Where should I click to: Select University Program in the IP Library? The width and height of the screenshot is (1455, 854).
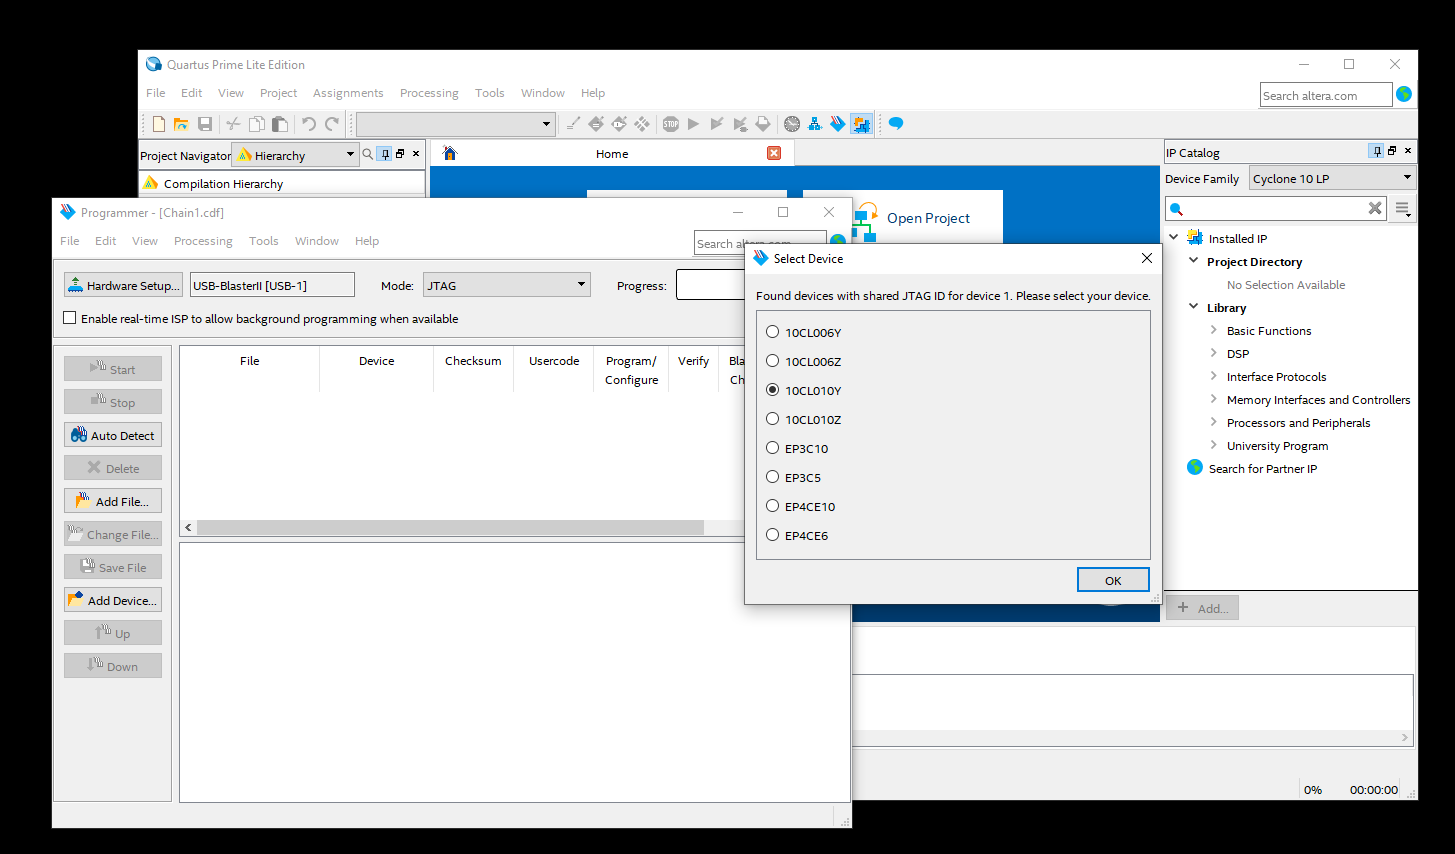point(1277,446)
